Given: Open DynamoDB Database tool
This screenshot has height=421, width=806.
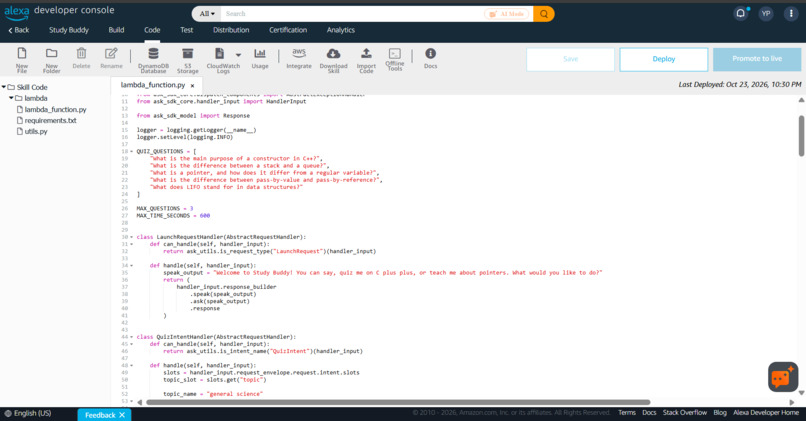Looking at the screenshot, I should [x=153, y=60].
